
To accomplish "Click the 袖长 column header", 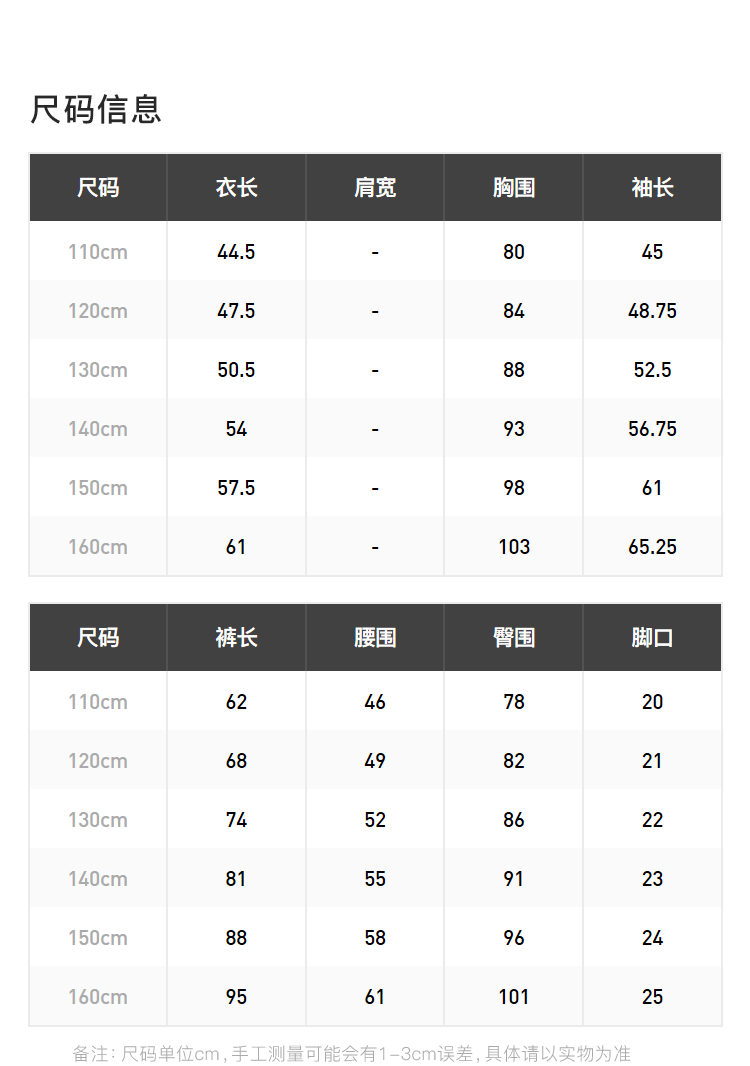I will 652,188.
